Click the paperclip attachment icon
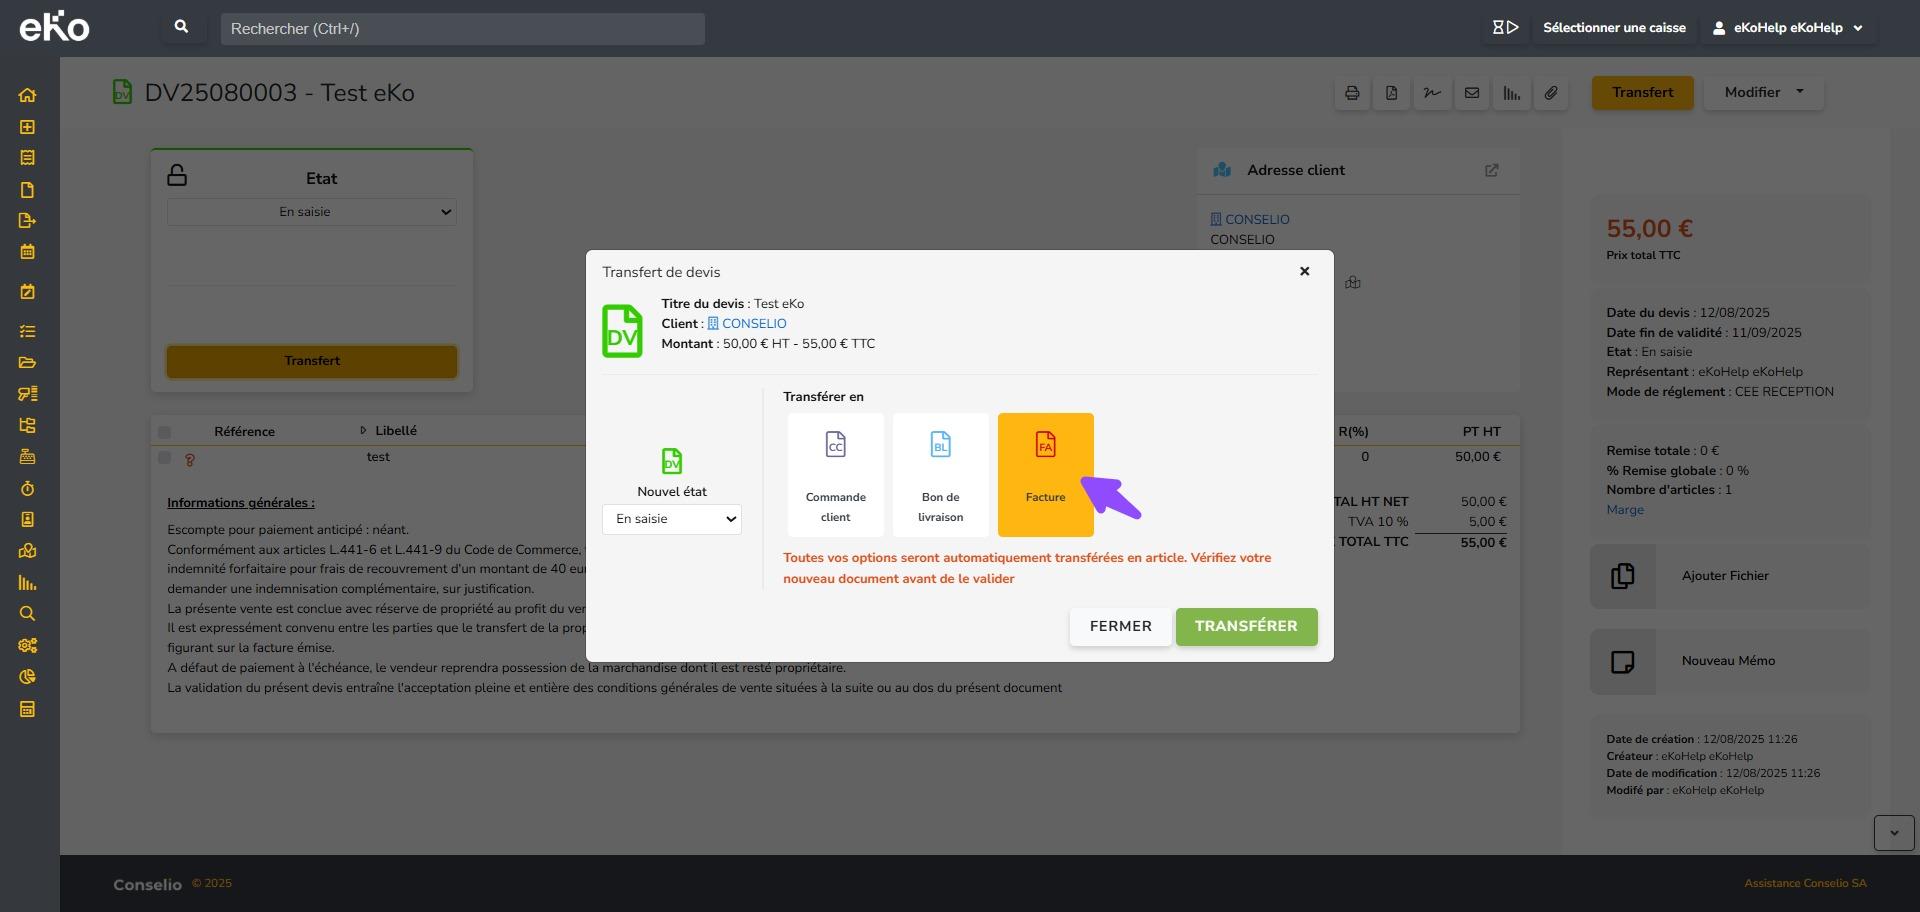The width and height of the screenshot is (1920, 912). pyautogui.click(x=1551, y=93)
